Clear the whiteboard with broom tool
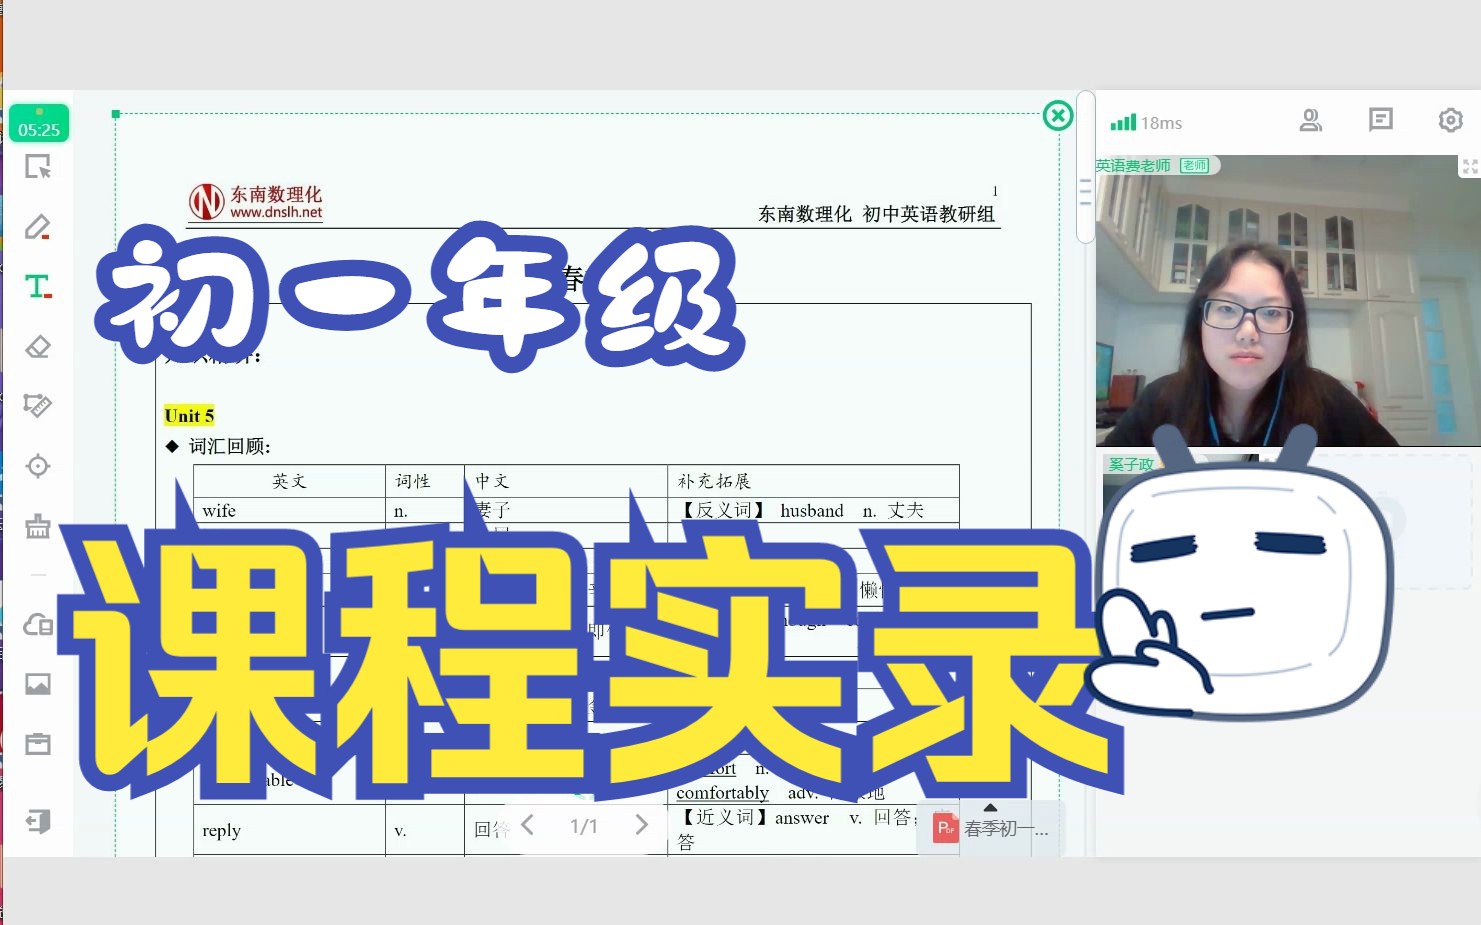The image size is (1481, 925). 38,526
